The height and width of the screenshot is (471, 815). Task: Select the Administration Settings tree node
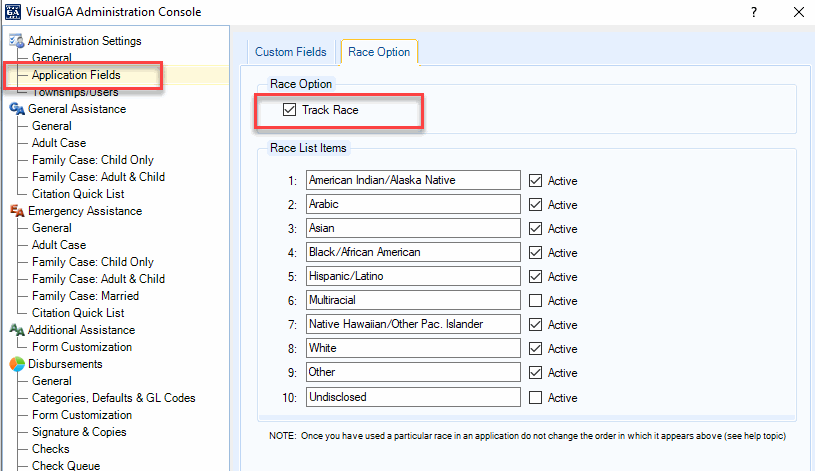click(84, 41)
